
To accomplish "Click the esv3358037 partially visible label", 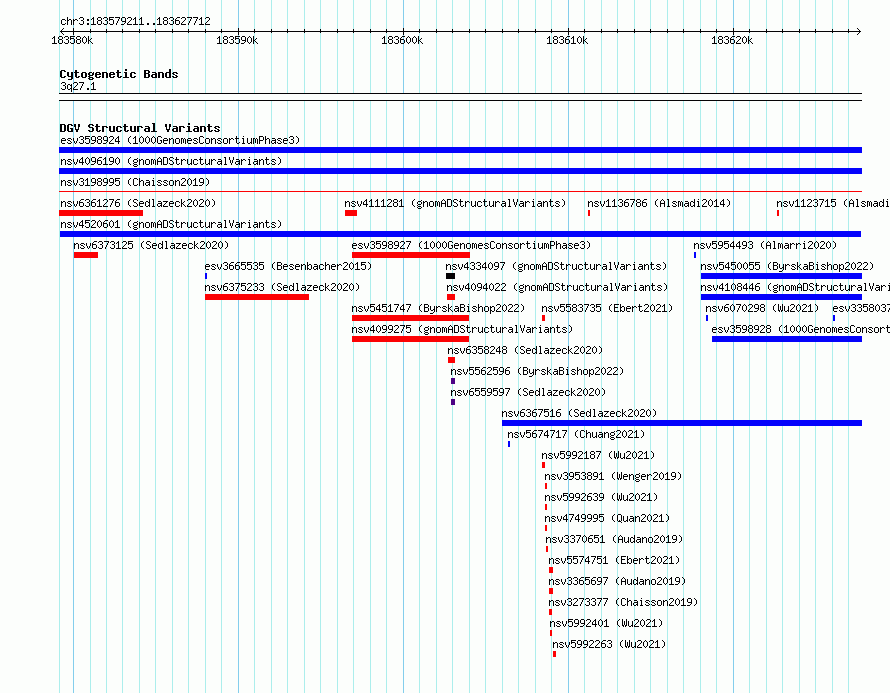I will pyautogui.click(x=861, y=308).
